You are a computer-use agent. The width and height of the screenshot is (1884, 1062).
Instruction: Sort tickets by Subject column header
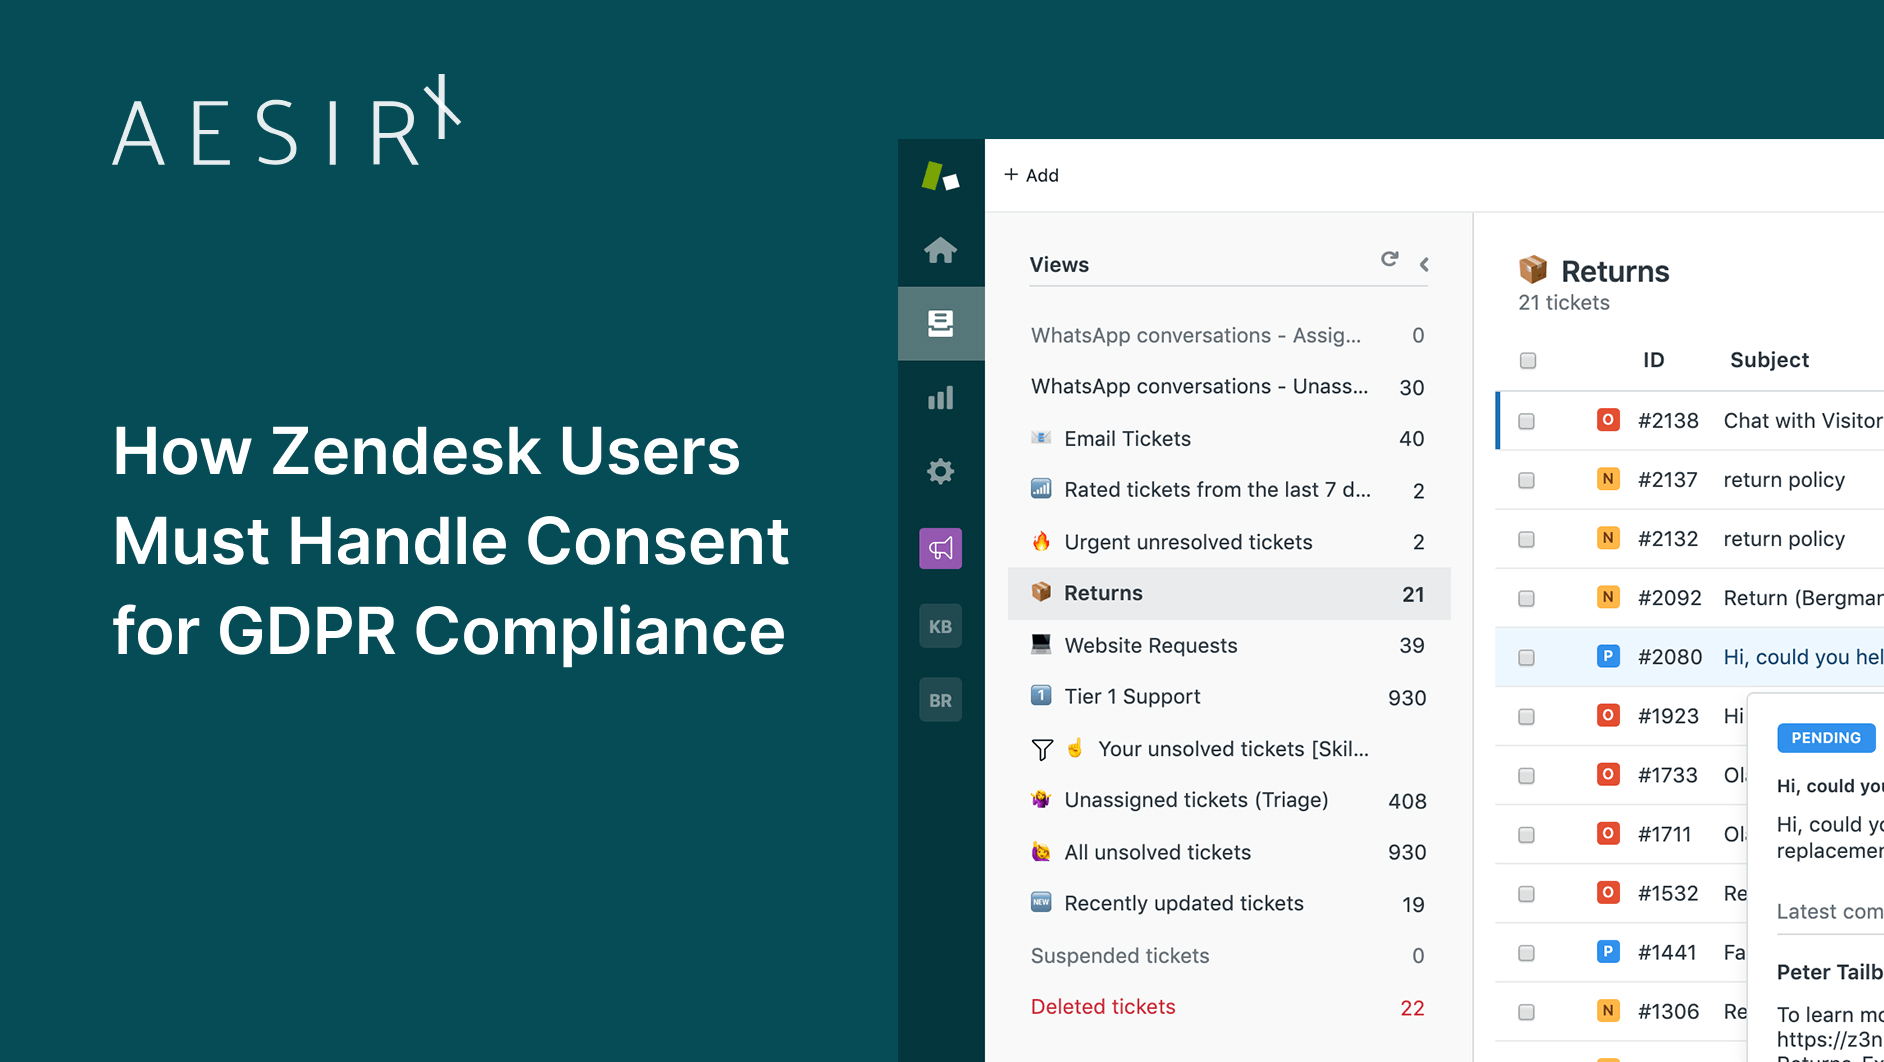point(1769,360)
